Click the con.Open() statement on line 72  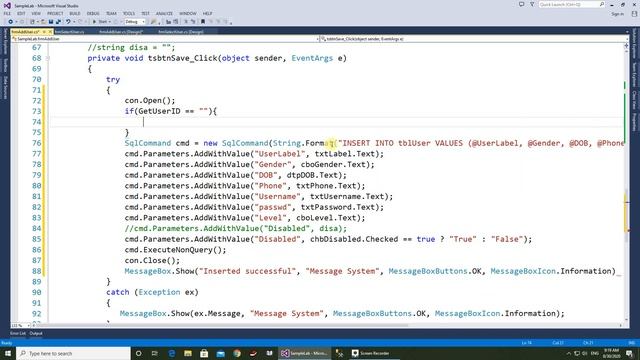click(x=150, y=100)
